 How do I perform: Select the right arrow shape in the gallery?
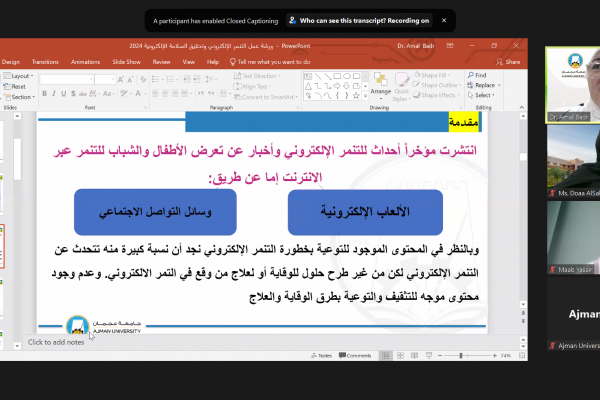point(337,86)
